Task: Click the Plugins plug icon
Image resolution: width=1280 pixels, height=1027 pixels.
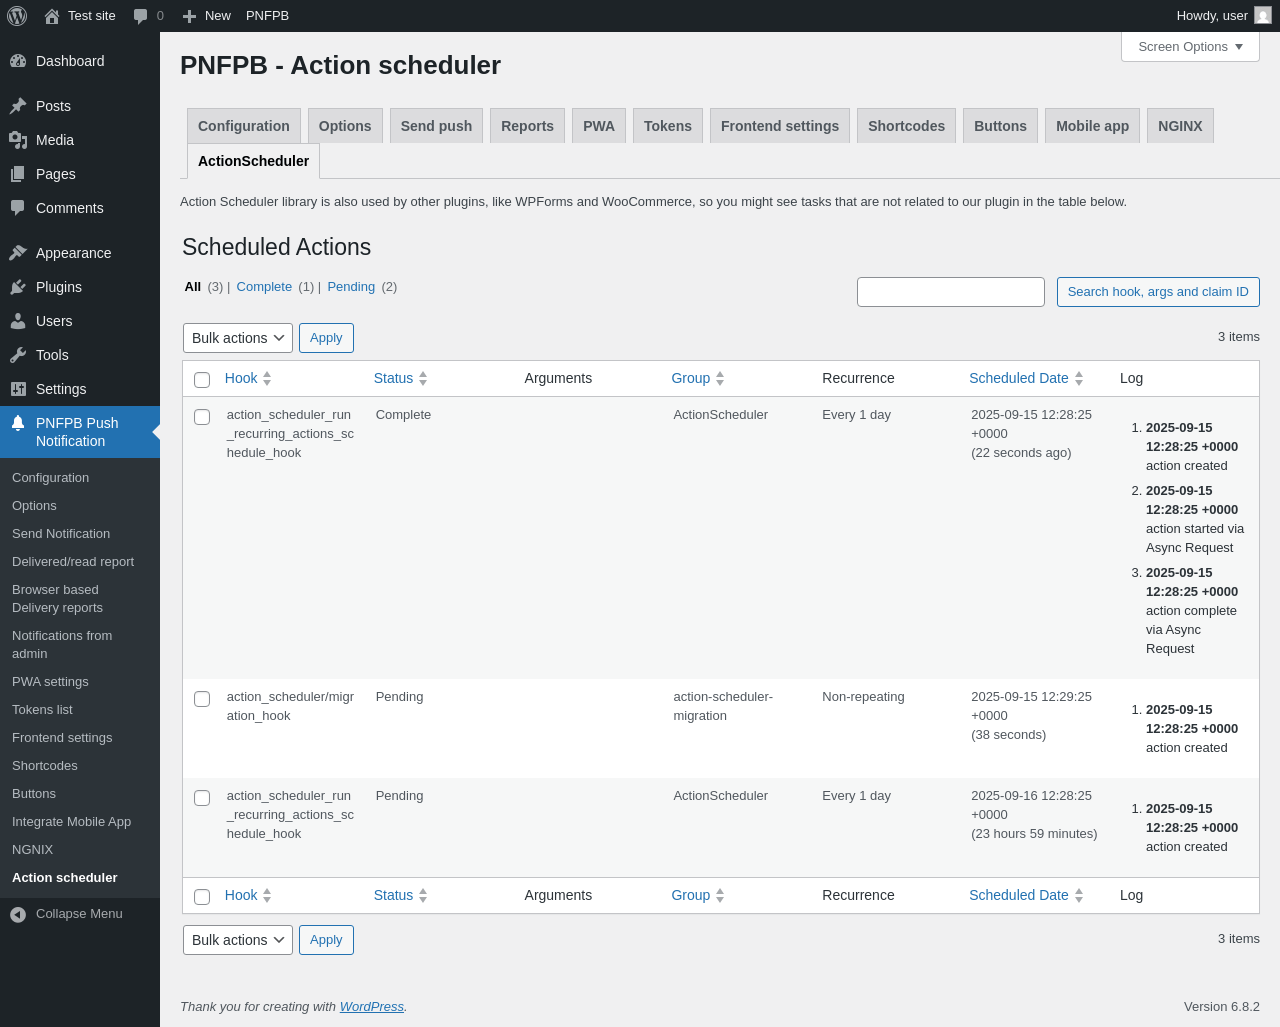Action: pyautogui.click(x=18, y=287)
